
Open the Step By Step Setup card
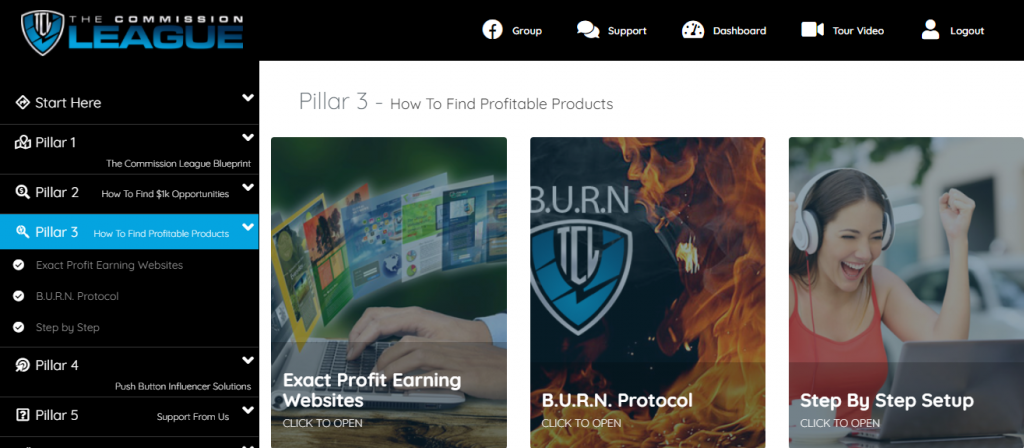click(x=906, y=293)
